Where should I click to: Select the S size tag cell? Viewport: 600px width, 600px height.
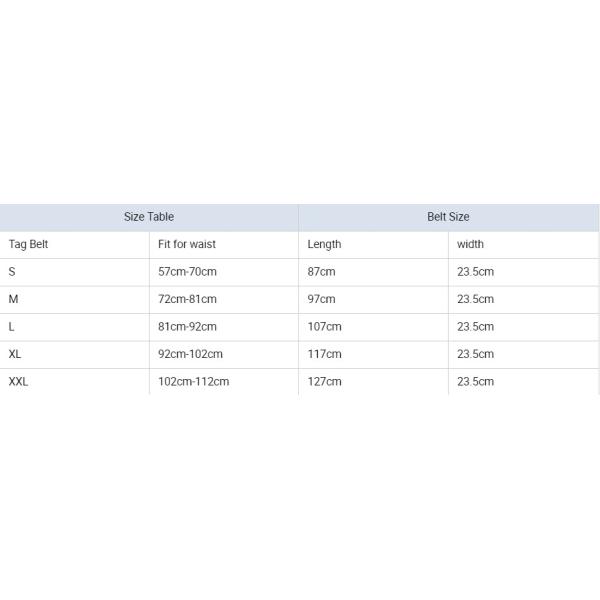12,272
